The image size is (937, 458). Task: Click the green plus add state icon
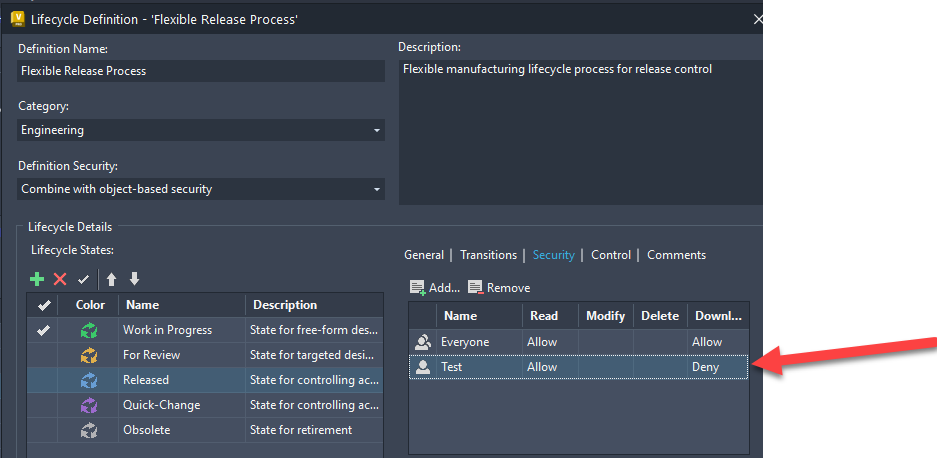(x=37, y=280)
